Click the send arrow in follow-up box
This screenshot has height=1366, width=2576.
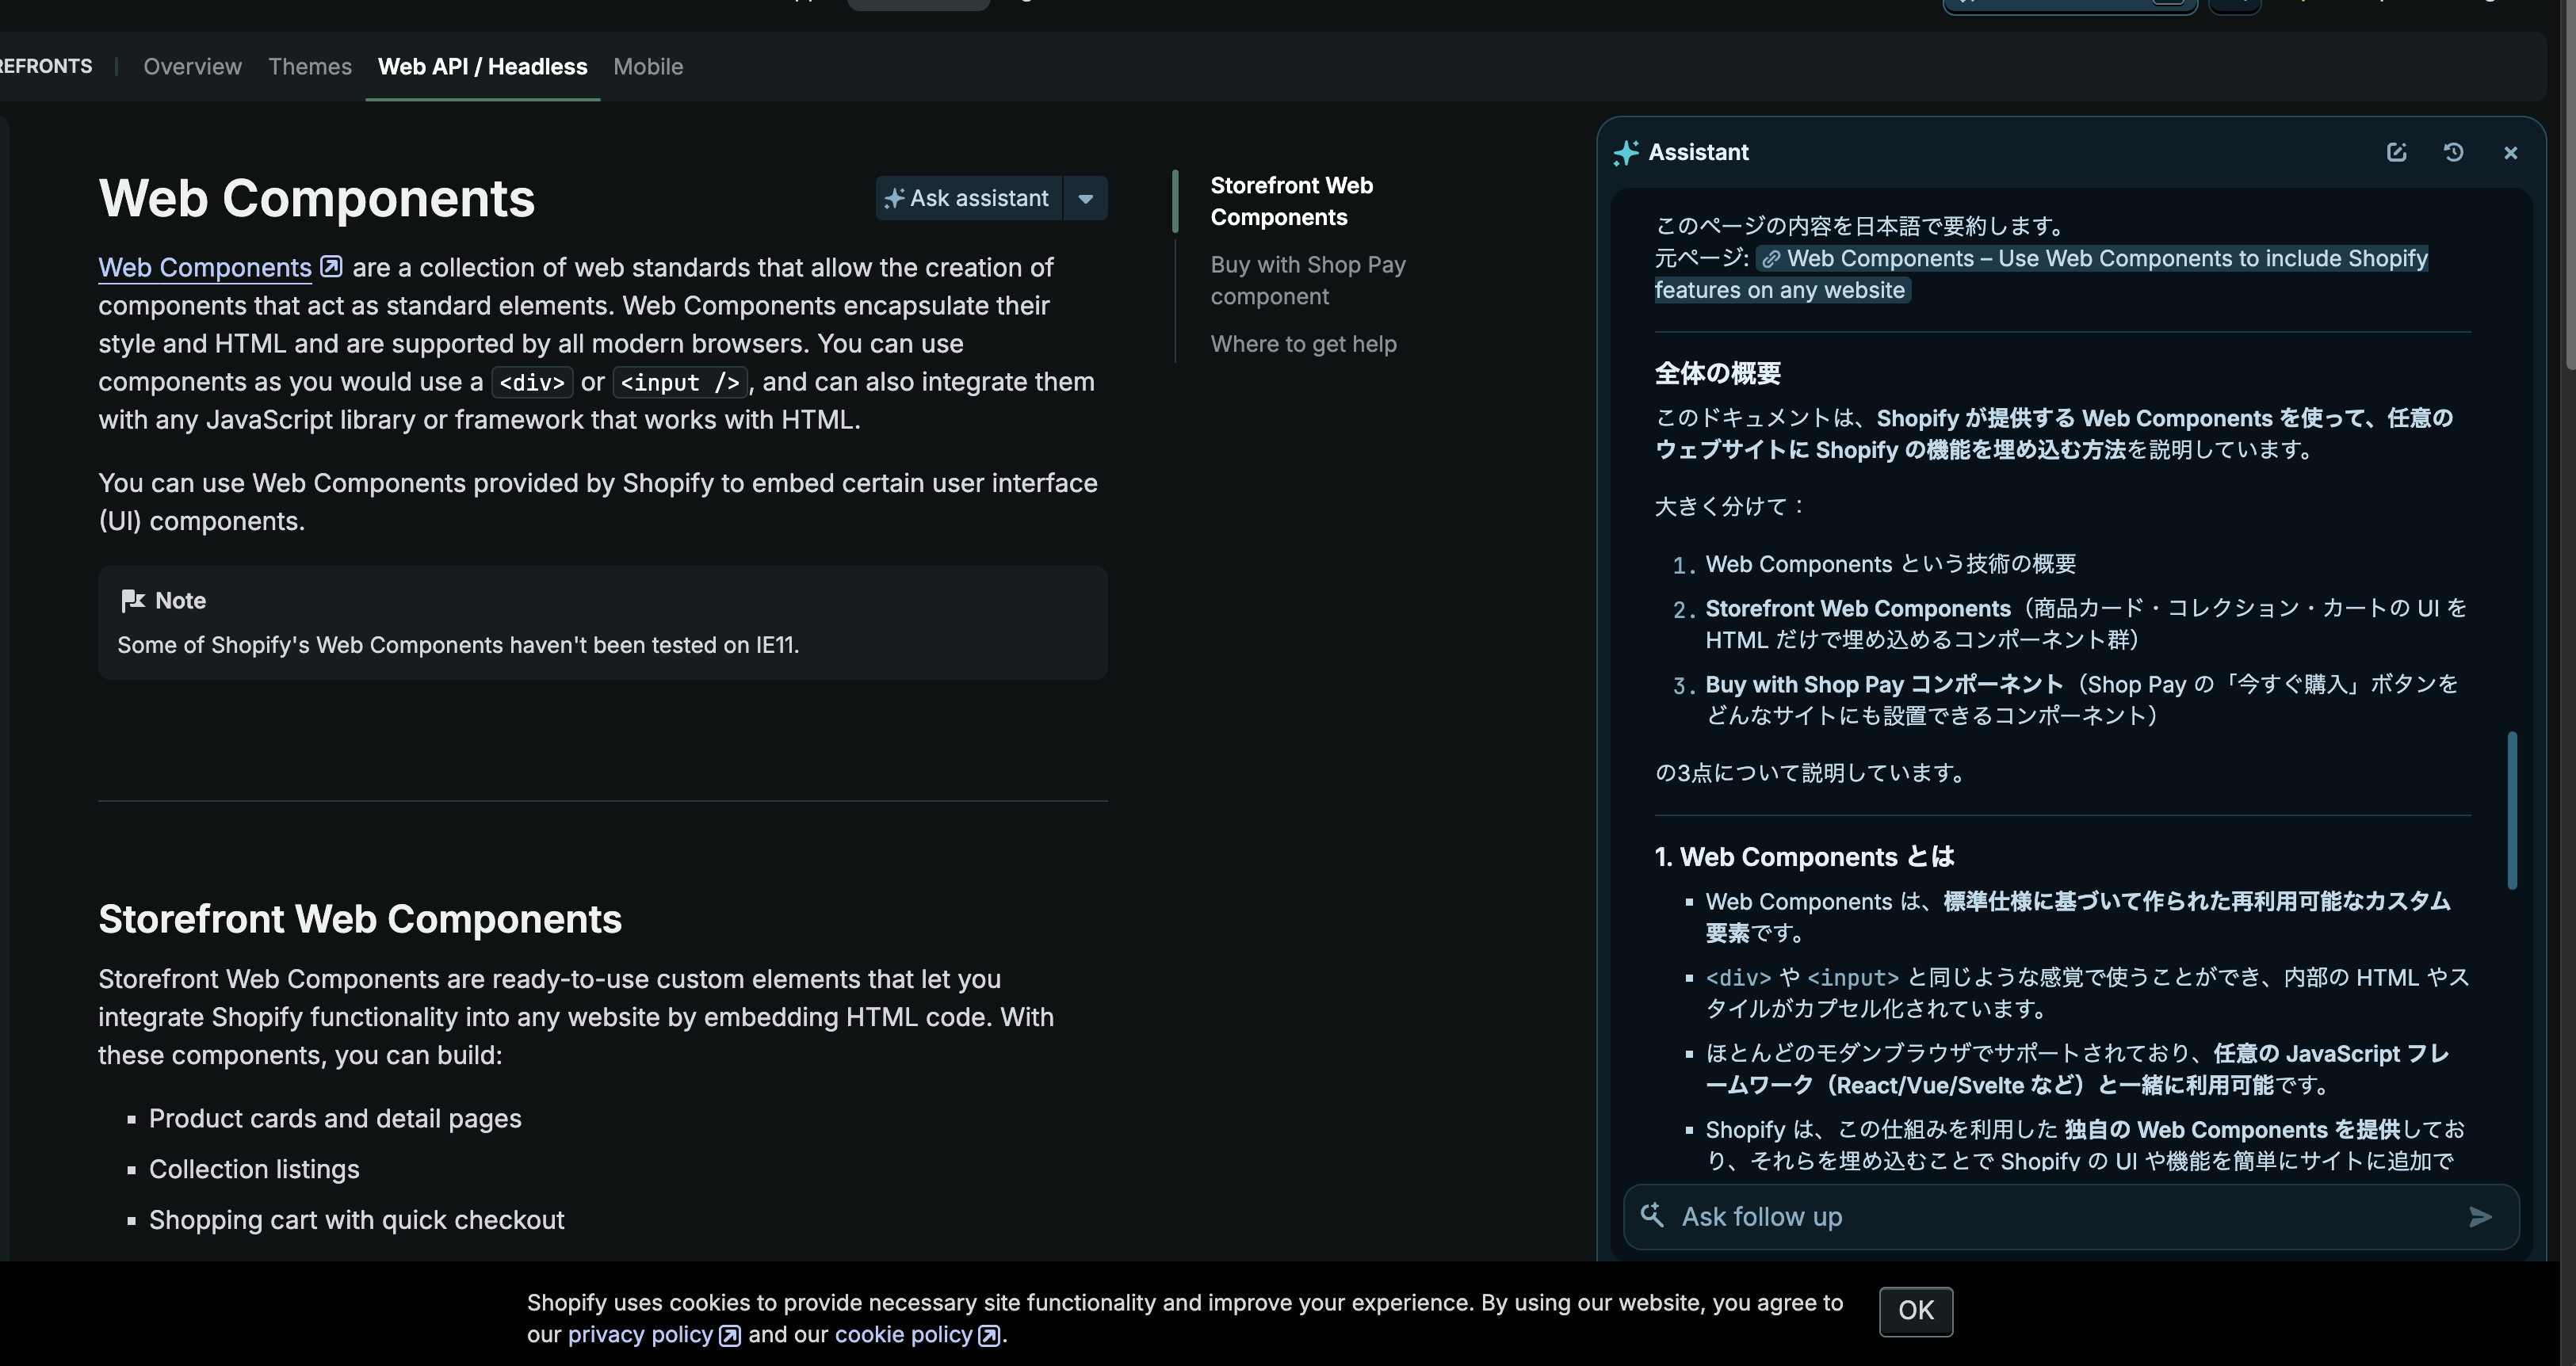(2480, 1217)
